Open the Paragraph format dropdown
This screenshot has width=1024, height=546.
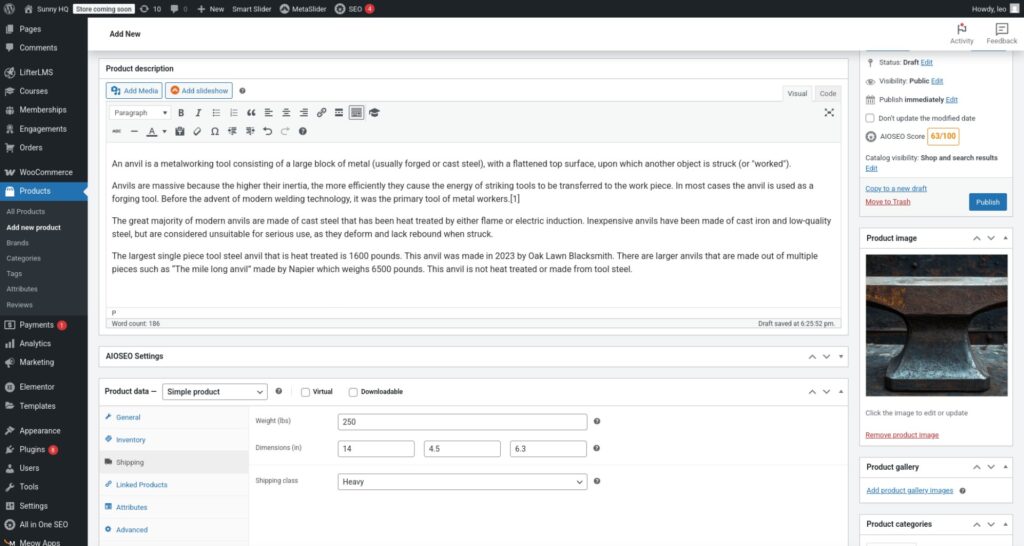pos(140,113)
